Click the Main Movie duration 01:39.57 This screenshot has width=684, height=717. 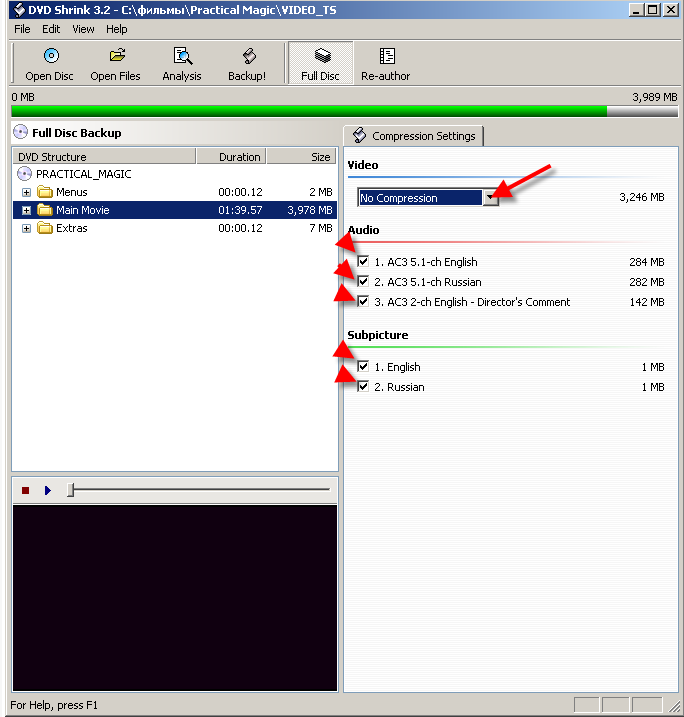click(x=240, y=210)
